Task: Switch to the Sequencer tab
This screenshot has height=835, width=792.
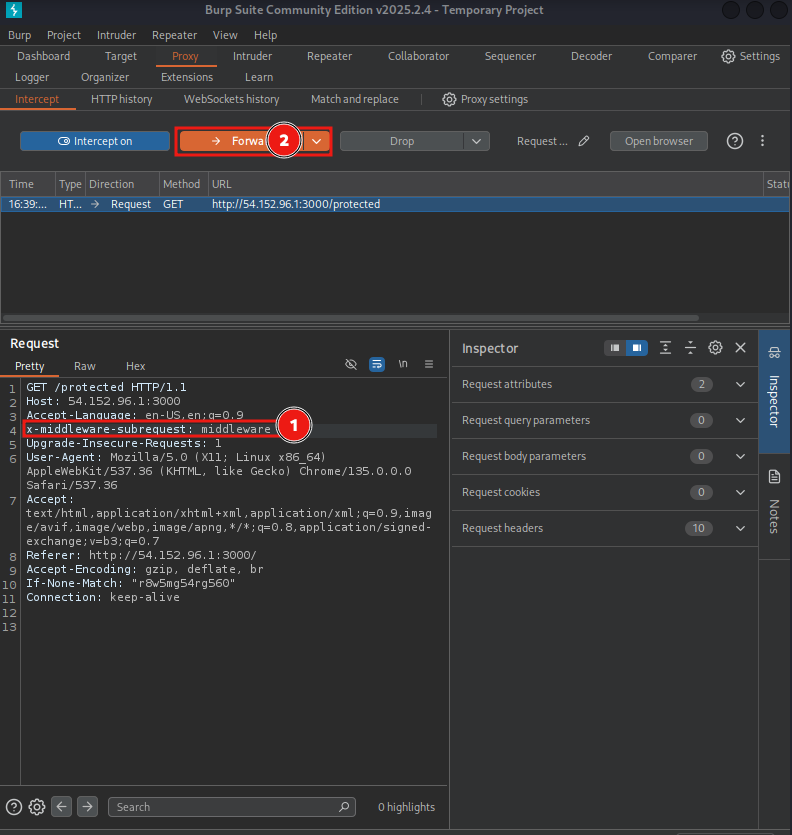Action: (510, 56)
